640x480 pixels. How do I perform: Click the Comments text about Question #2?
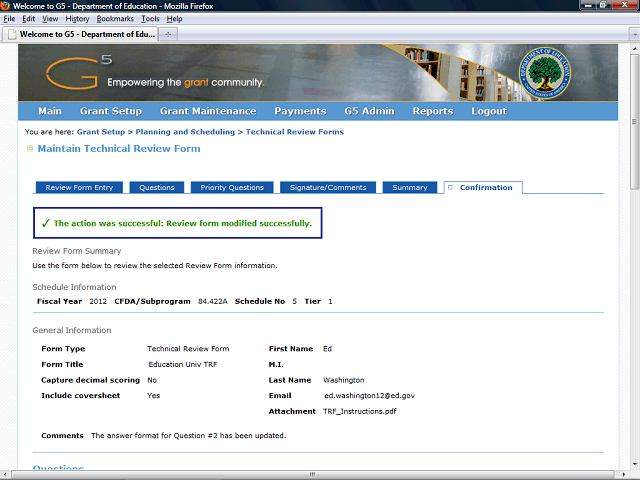click(189, 436)
